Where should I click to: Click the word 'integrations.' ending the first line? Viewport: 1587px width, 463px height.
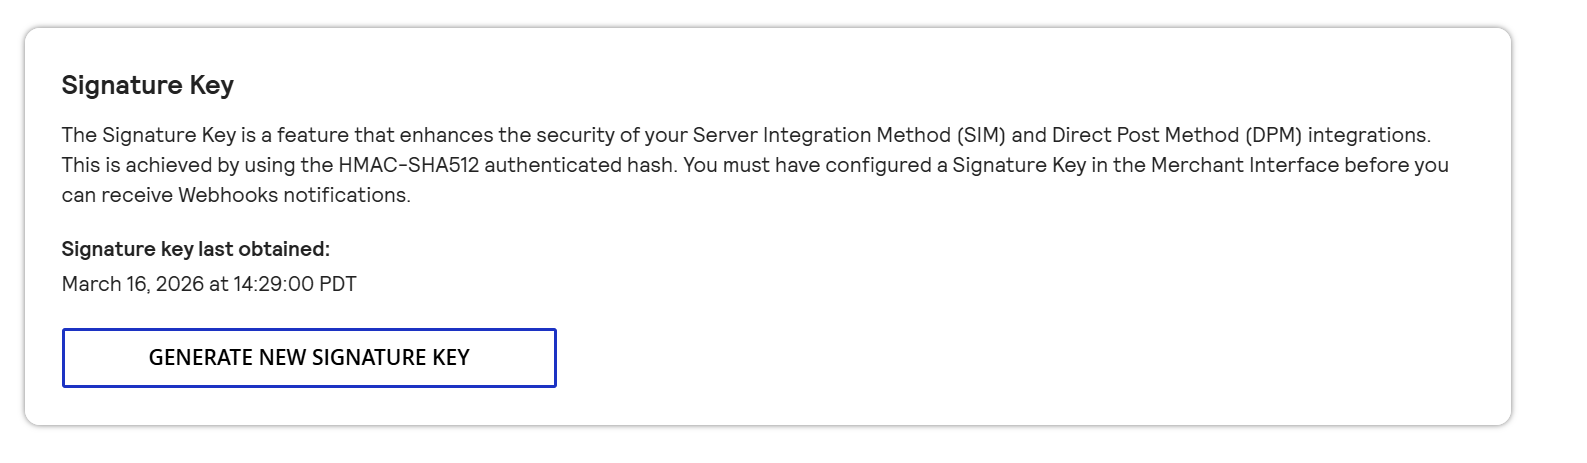coord(1370,135)
